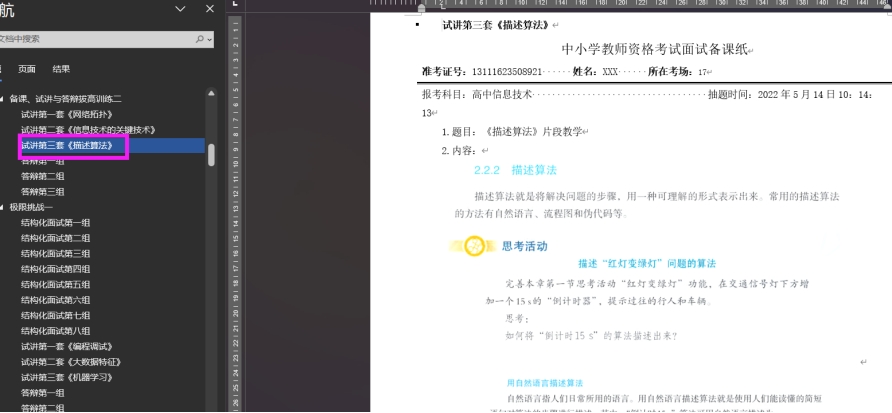Collapse the 极限挑战一 heading
Viewport: 892px width, 413px height.
pyautogui.click(x=3, y=207)
